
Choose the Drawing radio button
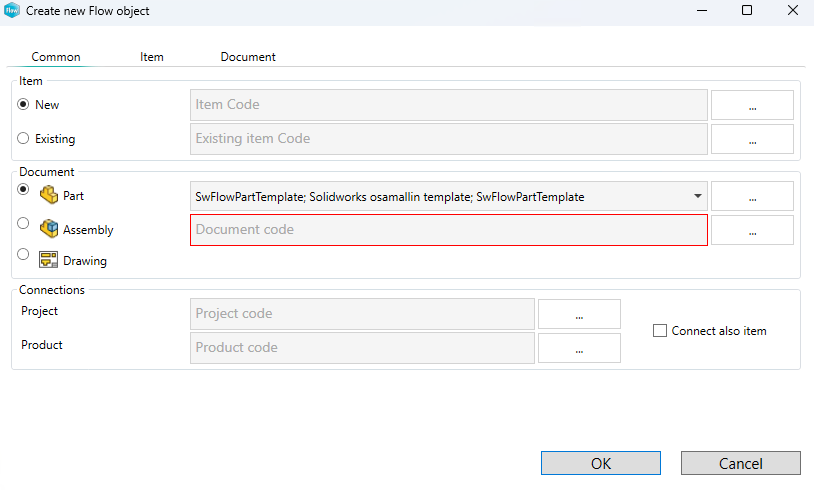pos(24,255)
